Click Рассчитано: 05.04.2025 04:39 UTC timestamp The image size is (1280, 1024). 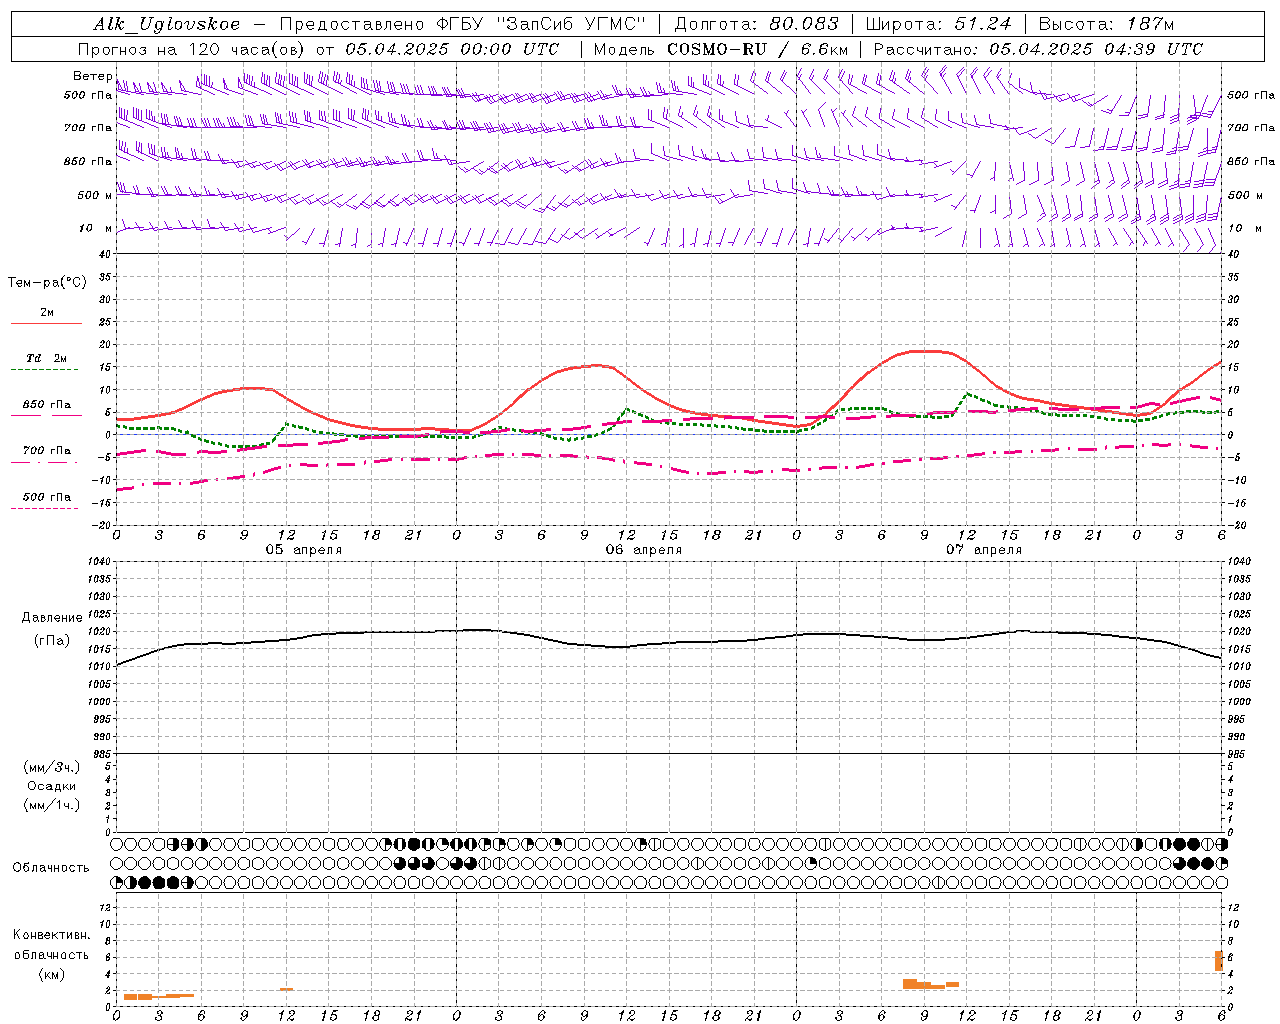point(1038,49)
